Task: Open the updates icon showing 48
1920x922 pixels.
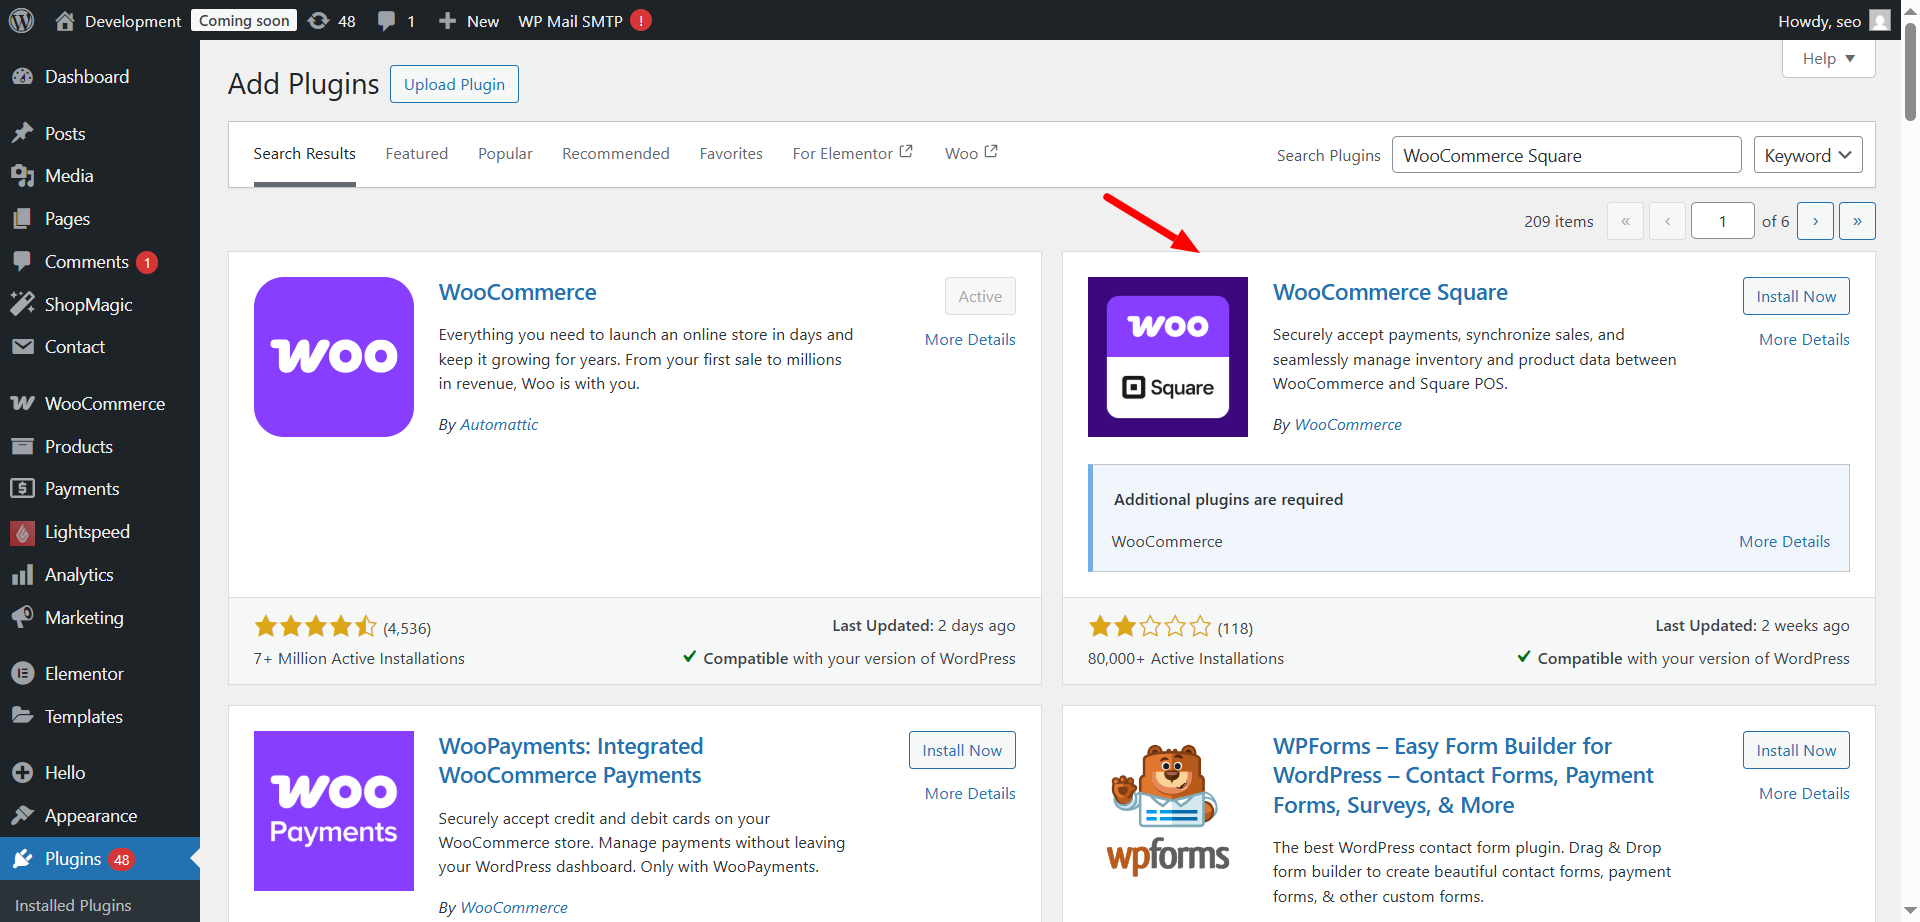Action: click(318, 20)
